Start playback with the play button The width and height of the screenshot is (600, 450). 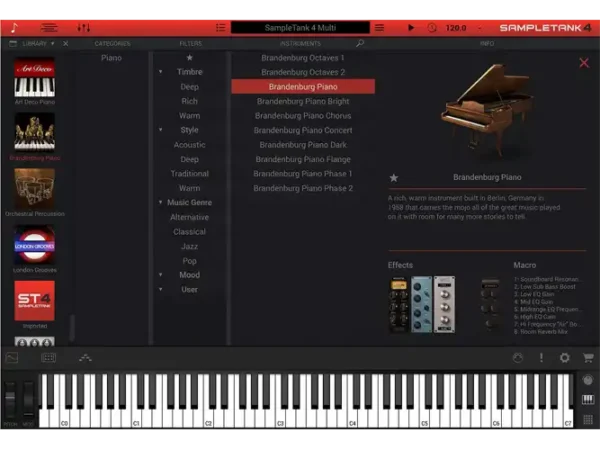[x=411, y=28]
